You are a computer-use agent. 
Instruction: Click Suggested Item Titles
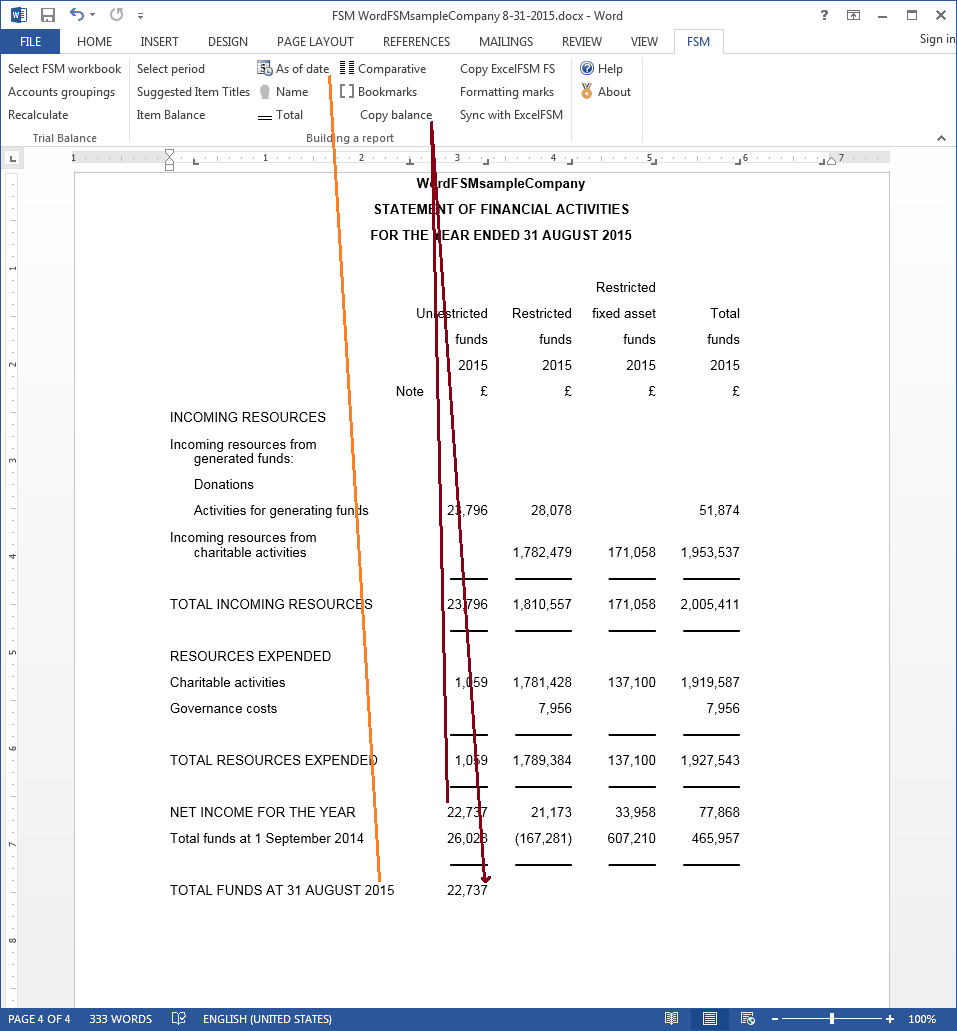click(193, 91)
